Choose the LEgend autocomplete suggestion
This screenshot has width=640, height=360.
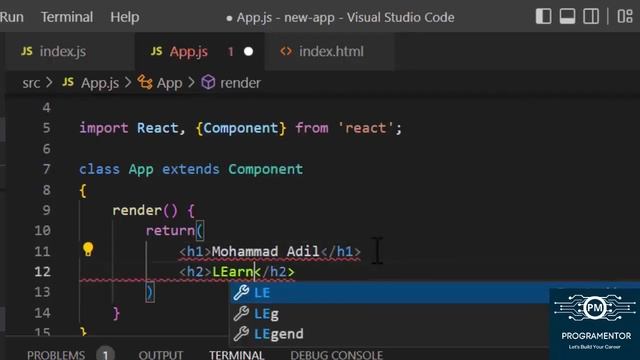(389, 334)
